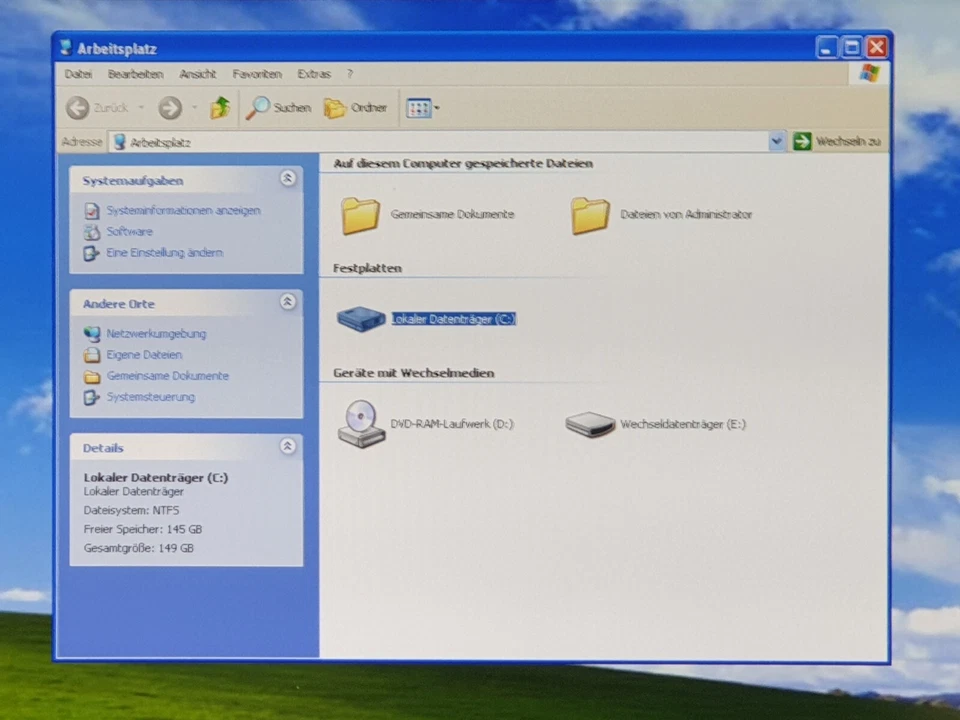960x720 pixels.
Task: Open the Forward button history dropdown arrow
Action: (x=195, y=108)
